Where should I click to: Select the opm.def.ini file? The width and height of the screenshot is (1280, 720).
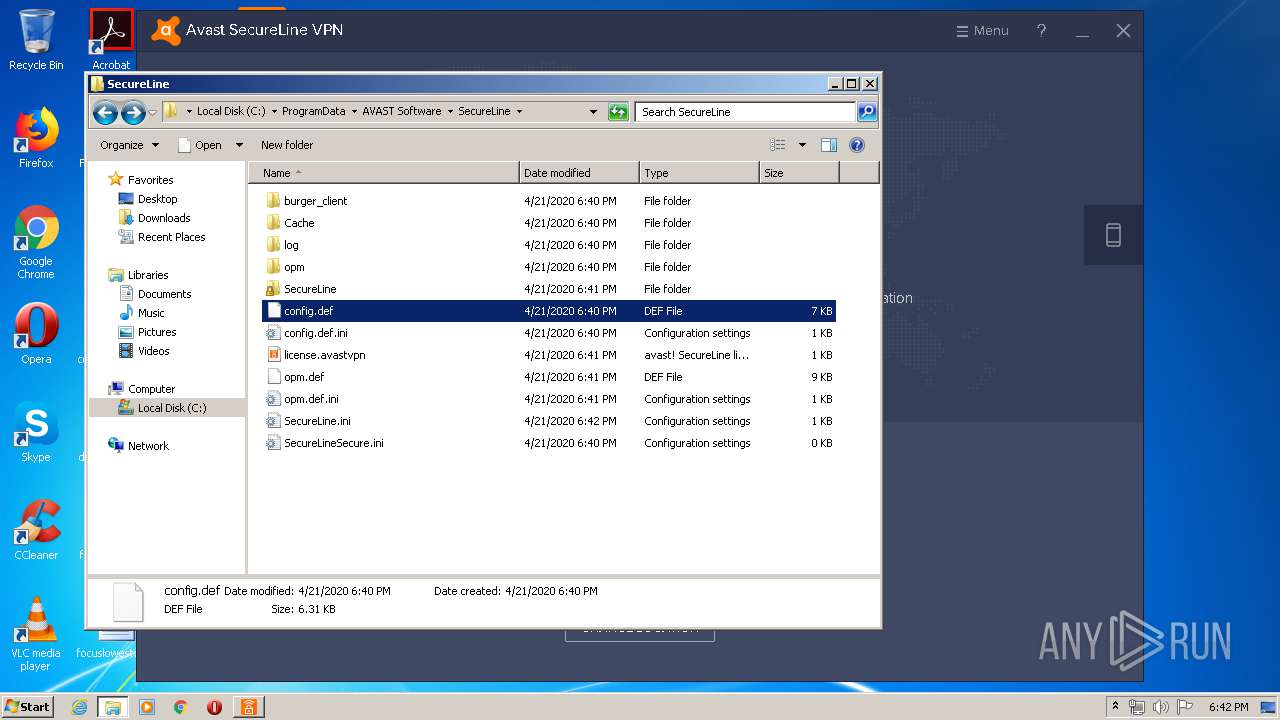pyautogui.click(x=311, y=399)
